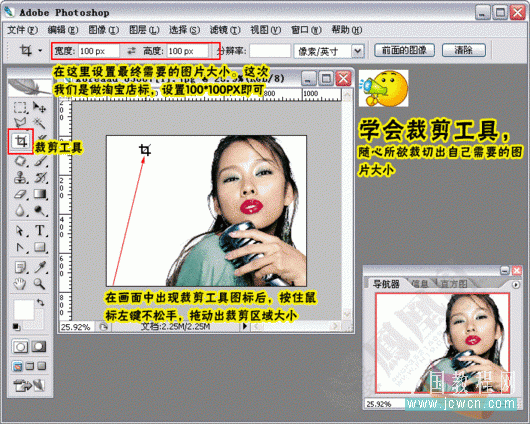Select the History Brush tool

pyautogui.click(x=40, y=178)
